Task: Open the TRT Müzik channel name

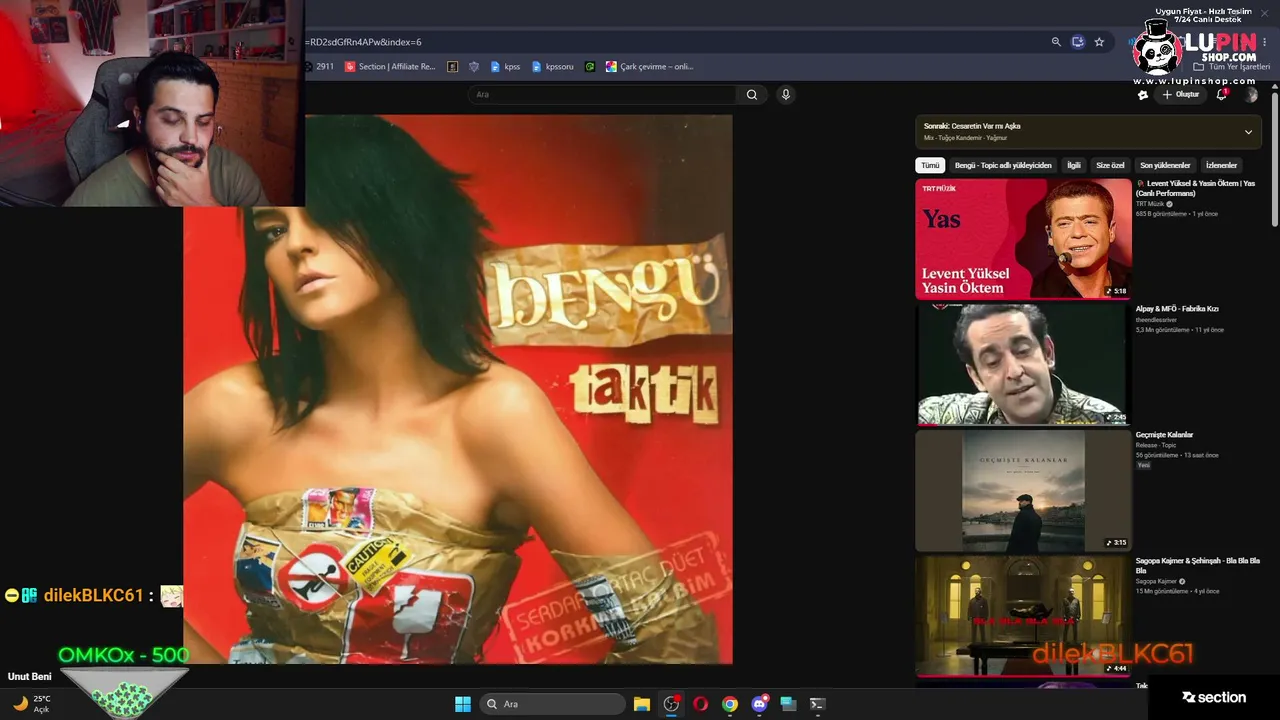Action: pyautogui.click(x=1150, y=204)
